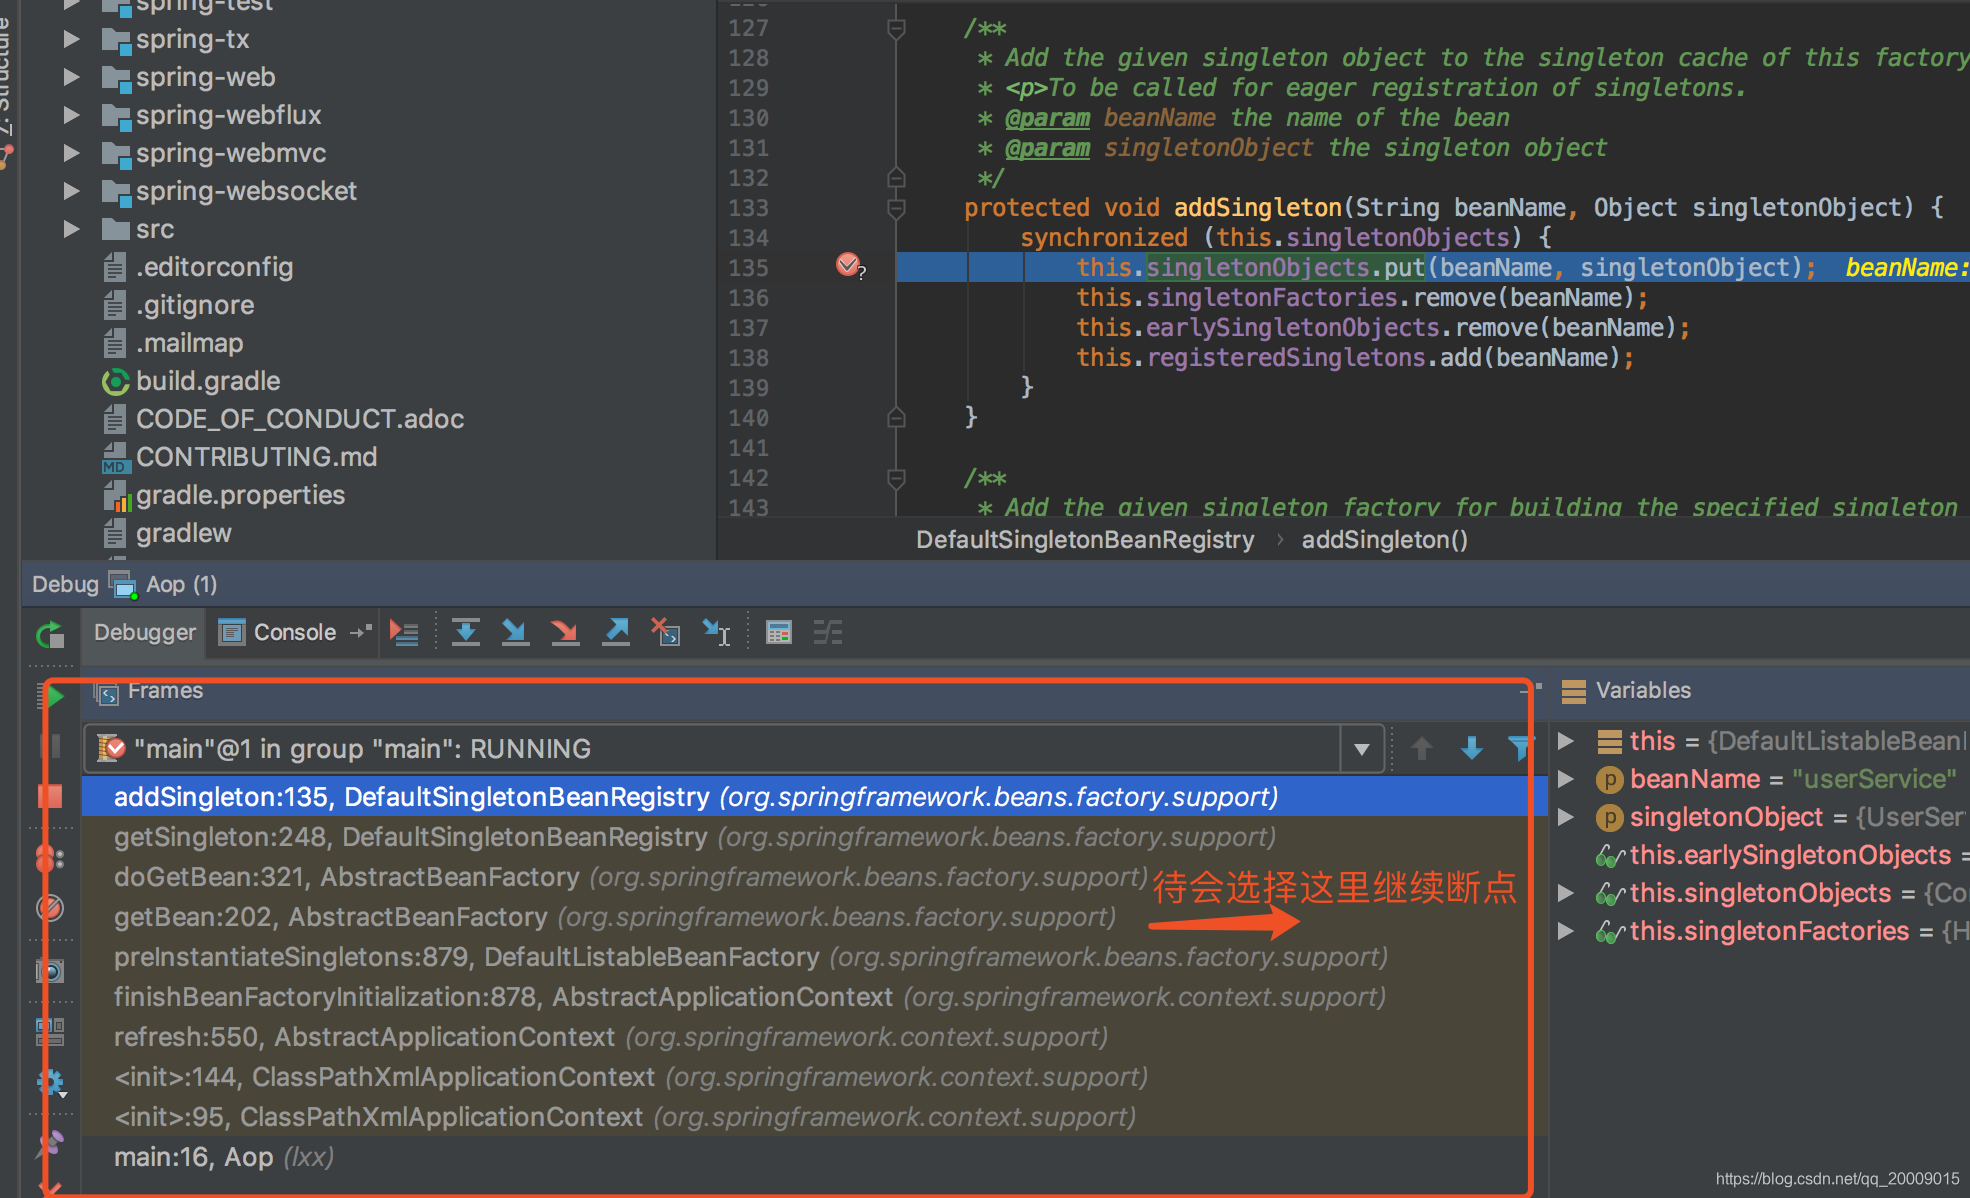Click Show Execution Point icon

click(404, 632)
